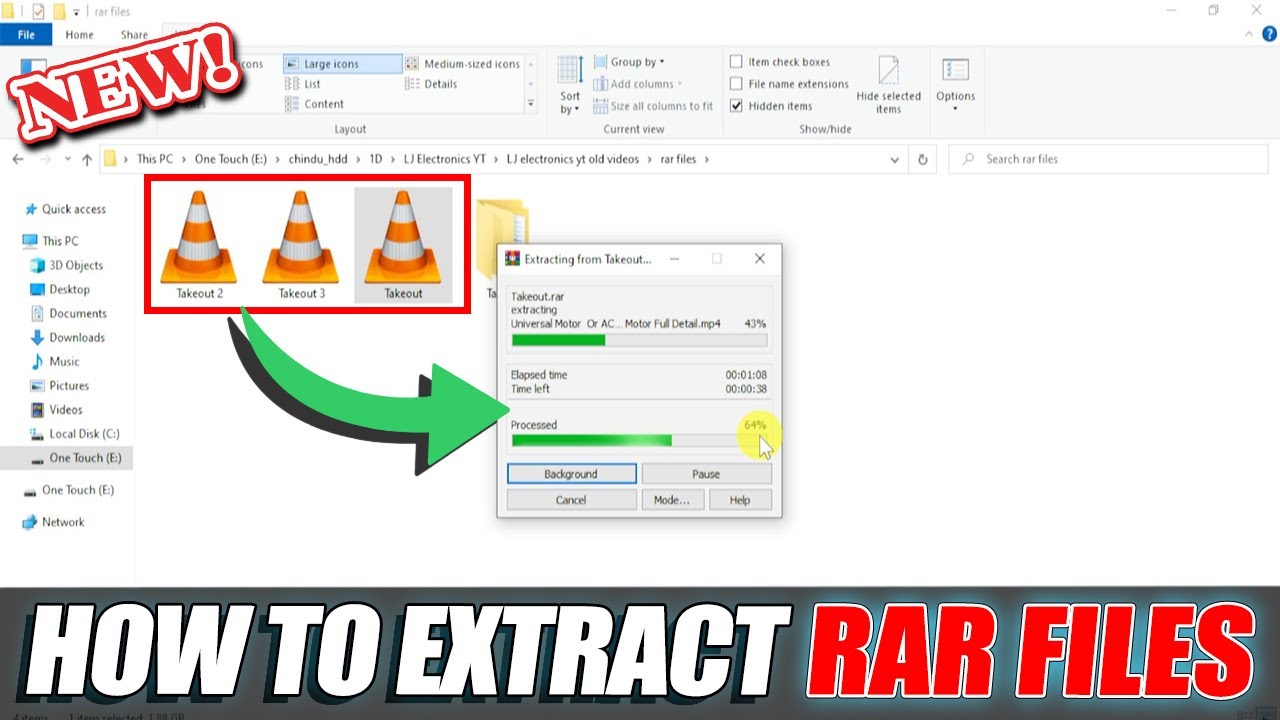
Task: Click quick access properties checkmark icon
Action: click(39, 11)
